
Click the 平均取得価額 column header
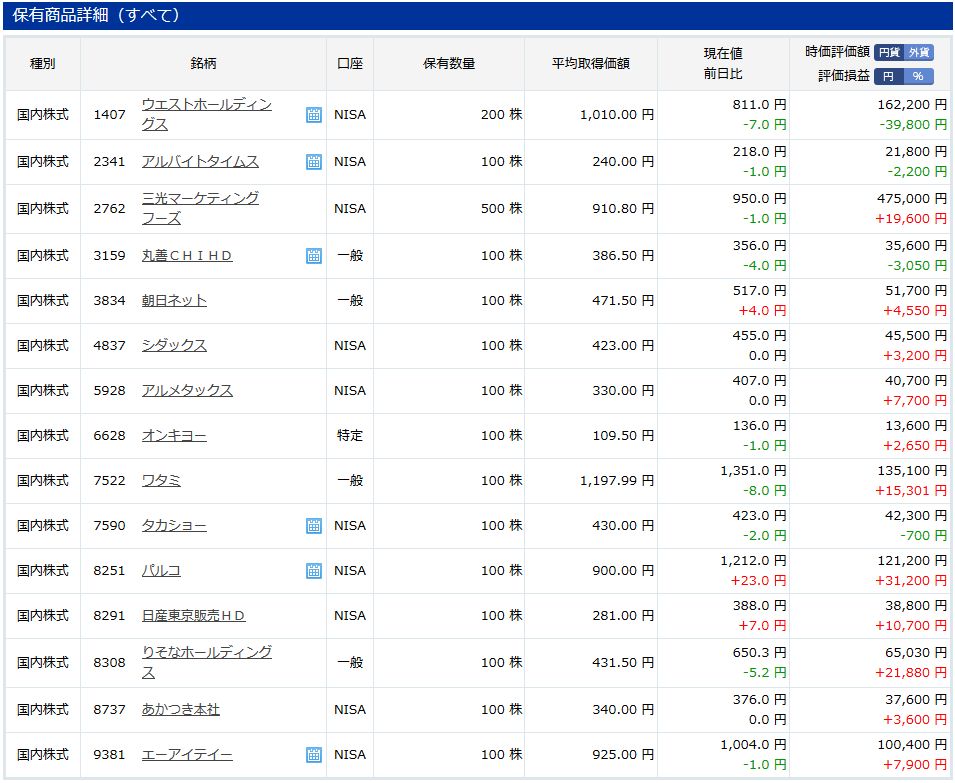tap(591, 63)
